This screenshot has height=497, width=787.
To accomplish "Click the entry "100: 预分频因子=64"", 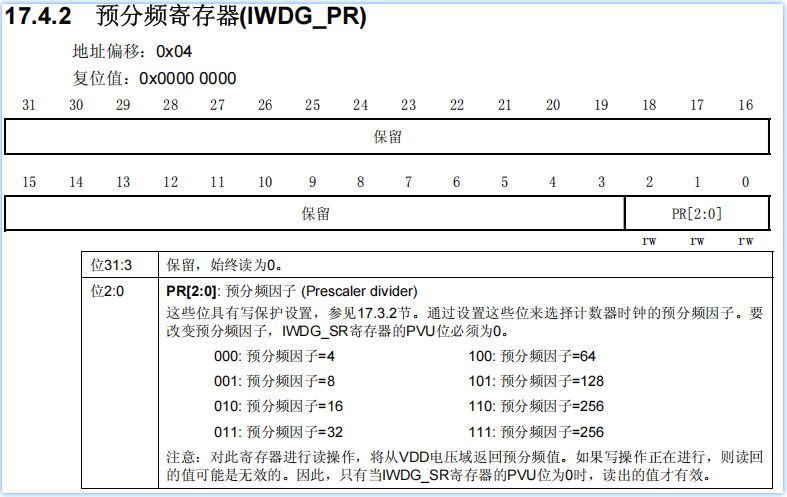I will coord(532,356).
